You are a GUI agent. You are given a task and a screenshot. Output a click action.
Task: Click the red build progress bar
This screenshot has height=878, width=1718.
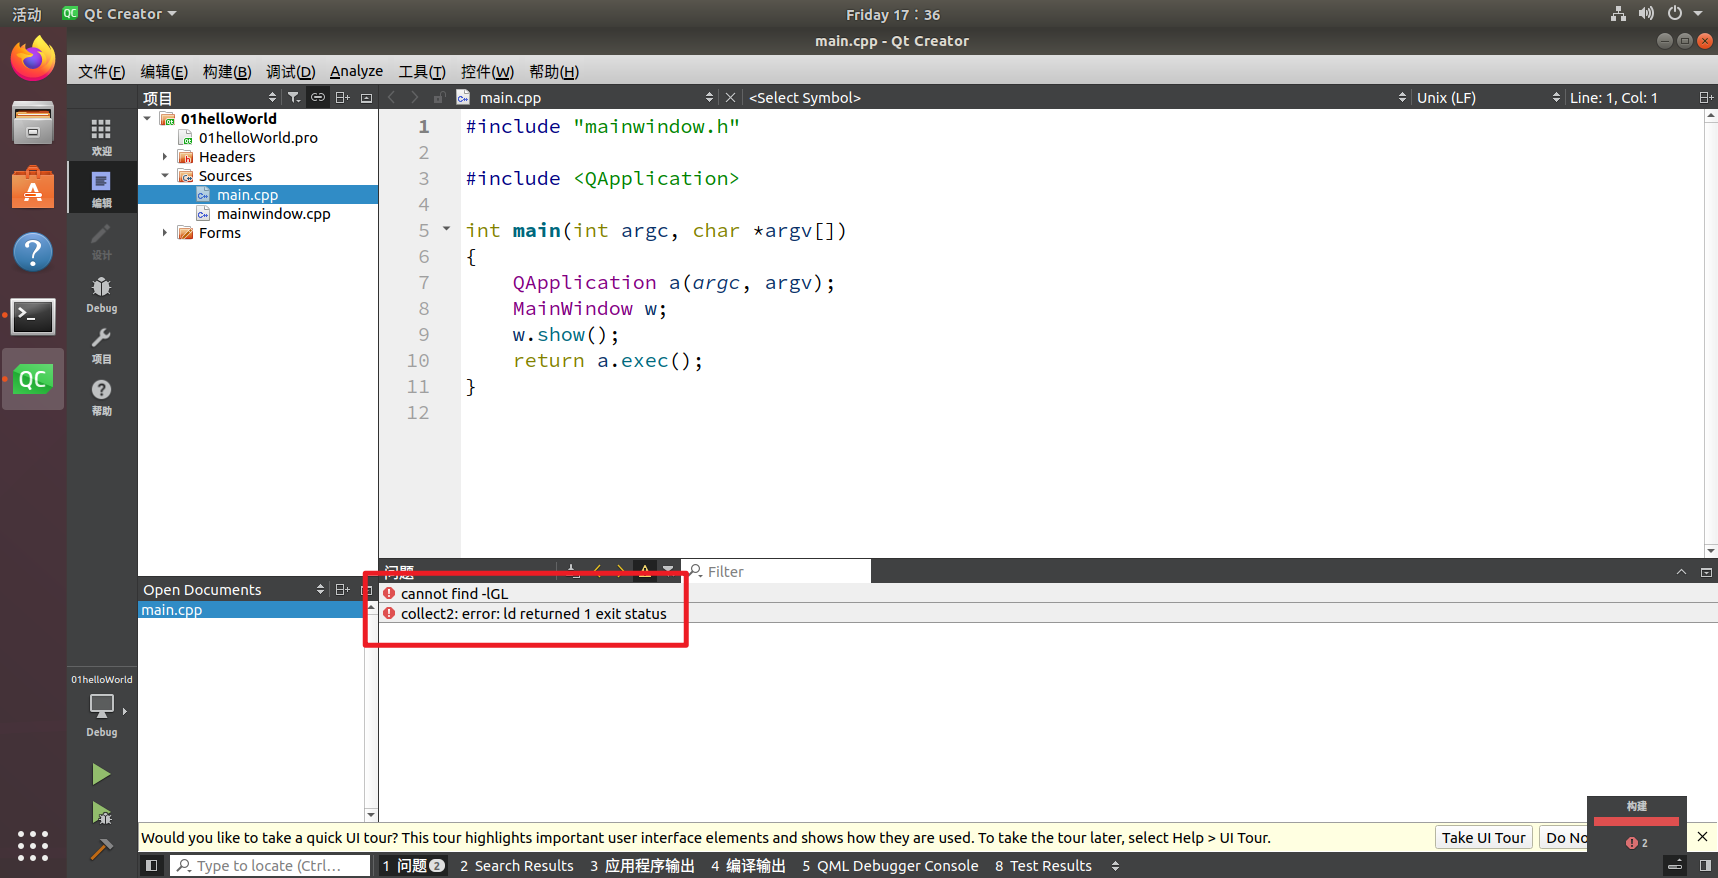[x=1636, y=821]
